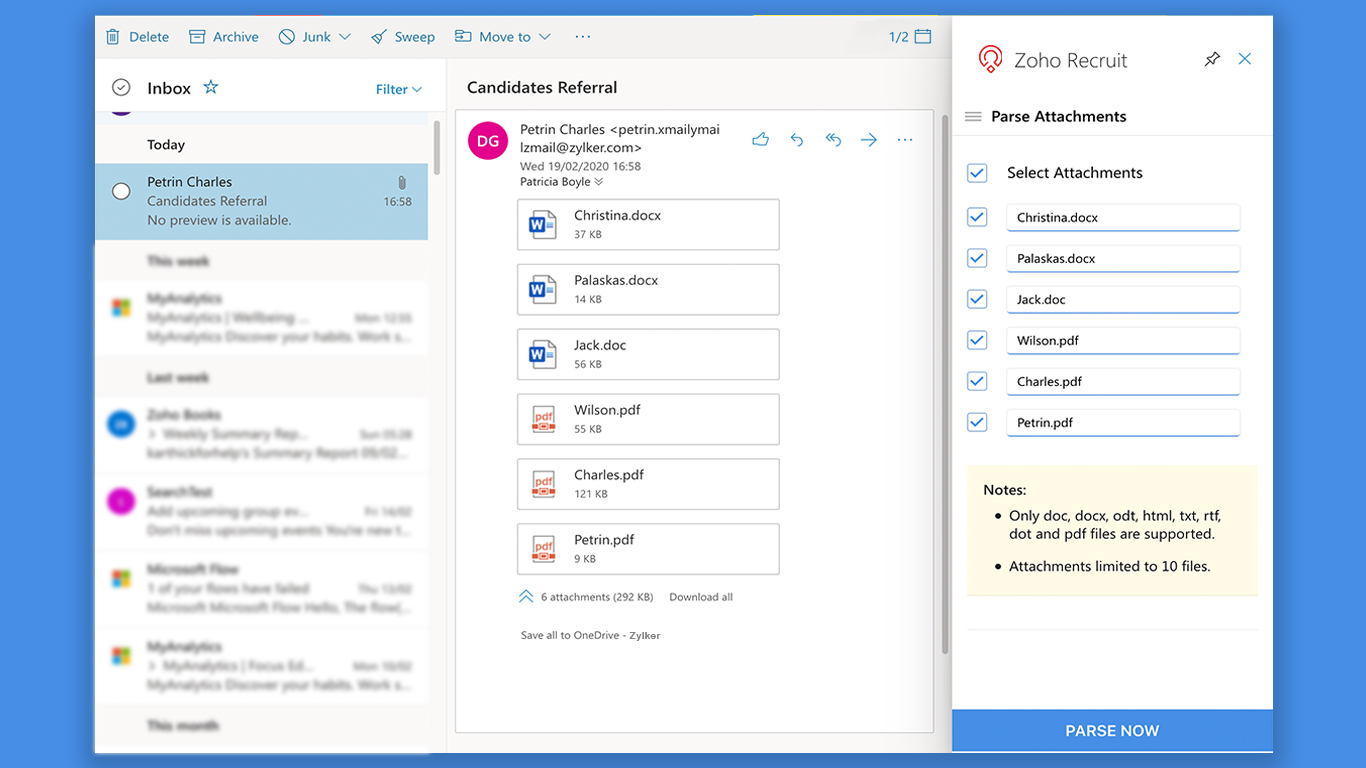Click the thumbs-up like icon
This screenshot has height=768, width=1366.
(761, 140)
